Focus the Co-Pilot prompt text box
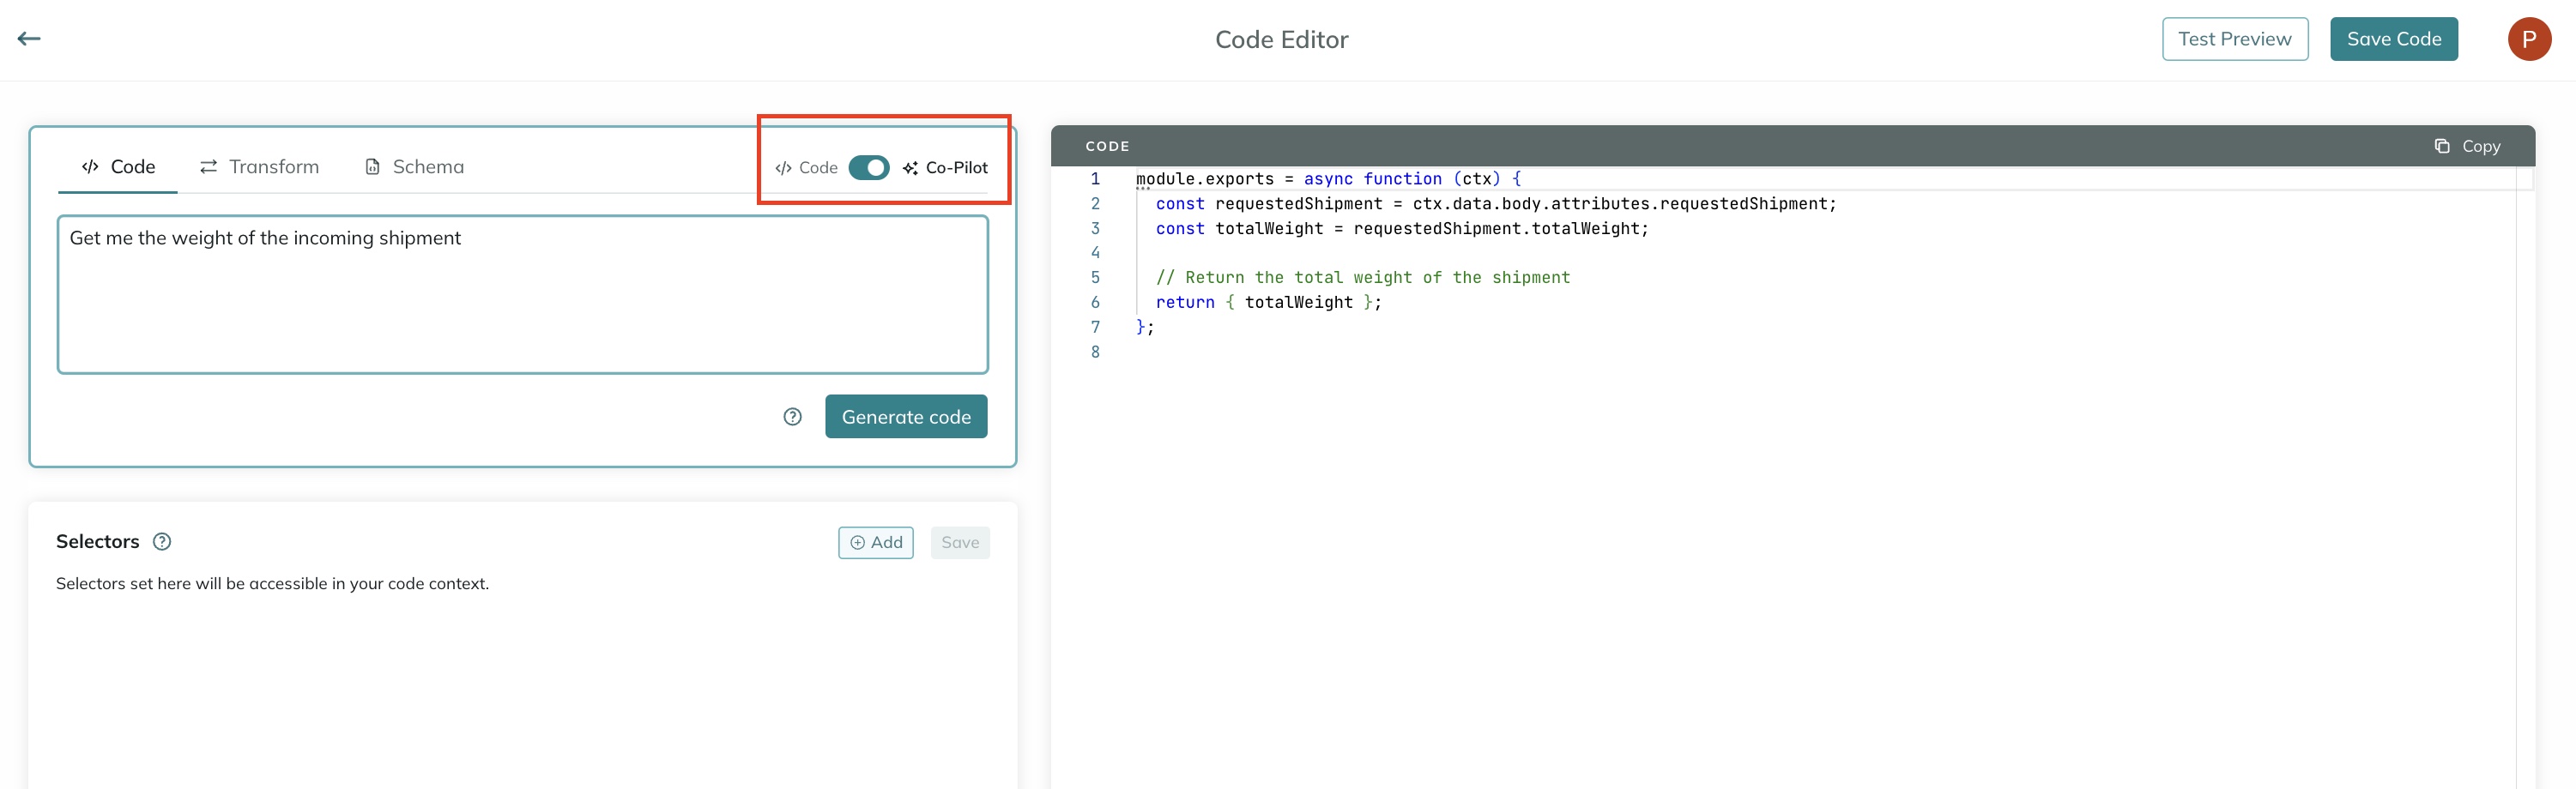This screenshot has width=2576, height=789. pyautogui.click(x=523, y=295)
